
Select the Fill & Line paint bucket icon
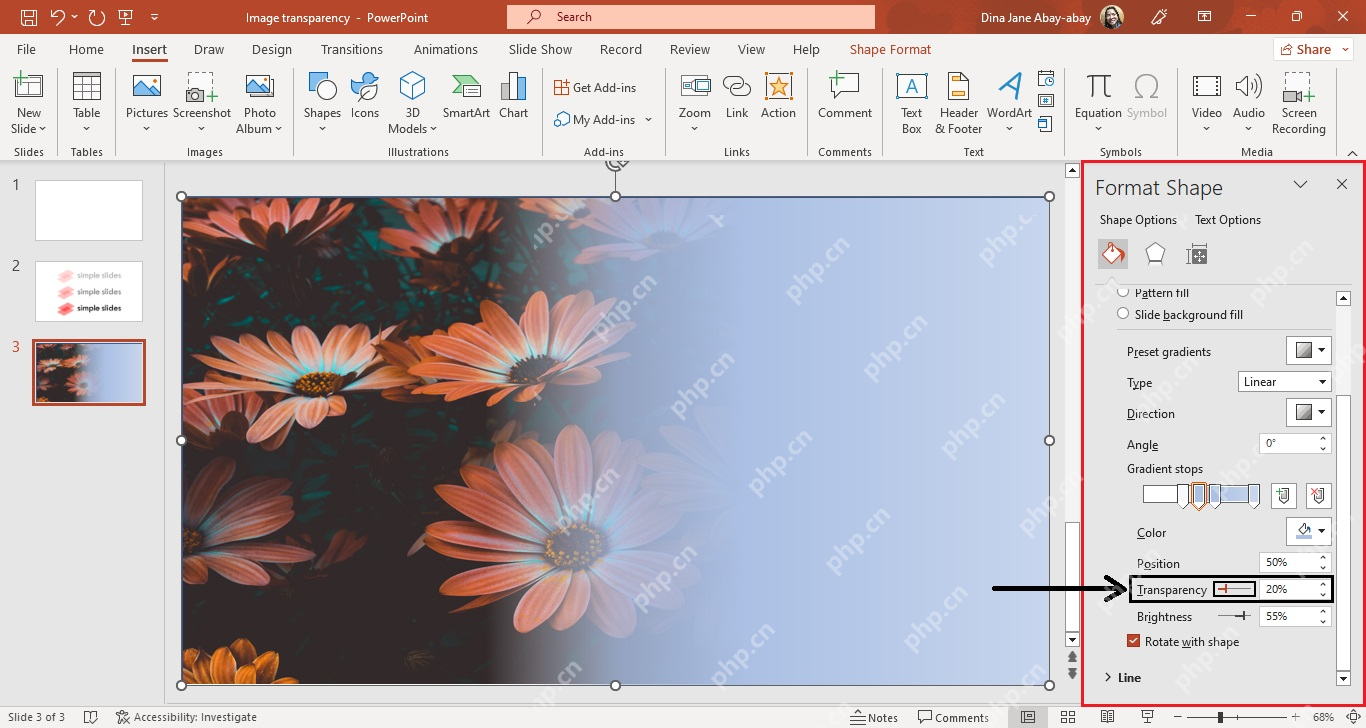(x=1113, y=254)
